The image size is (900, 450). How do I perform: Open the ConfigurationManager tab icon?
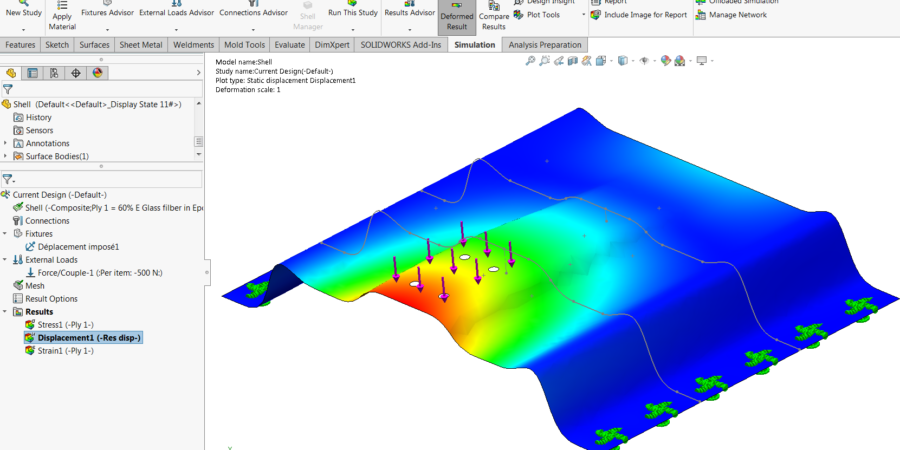[55, 73]
